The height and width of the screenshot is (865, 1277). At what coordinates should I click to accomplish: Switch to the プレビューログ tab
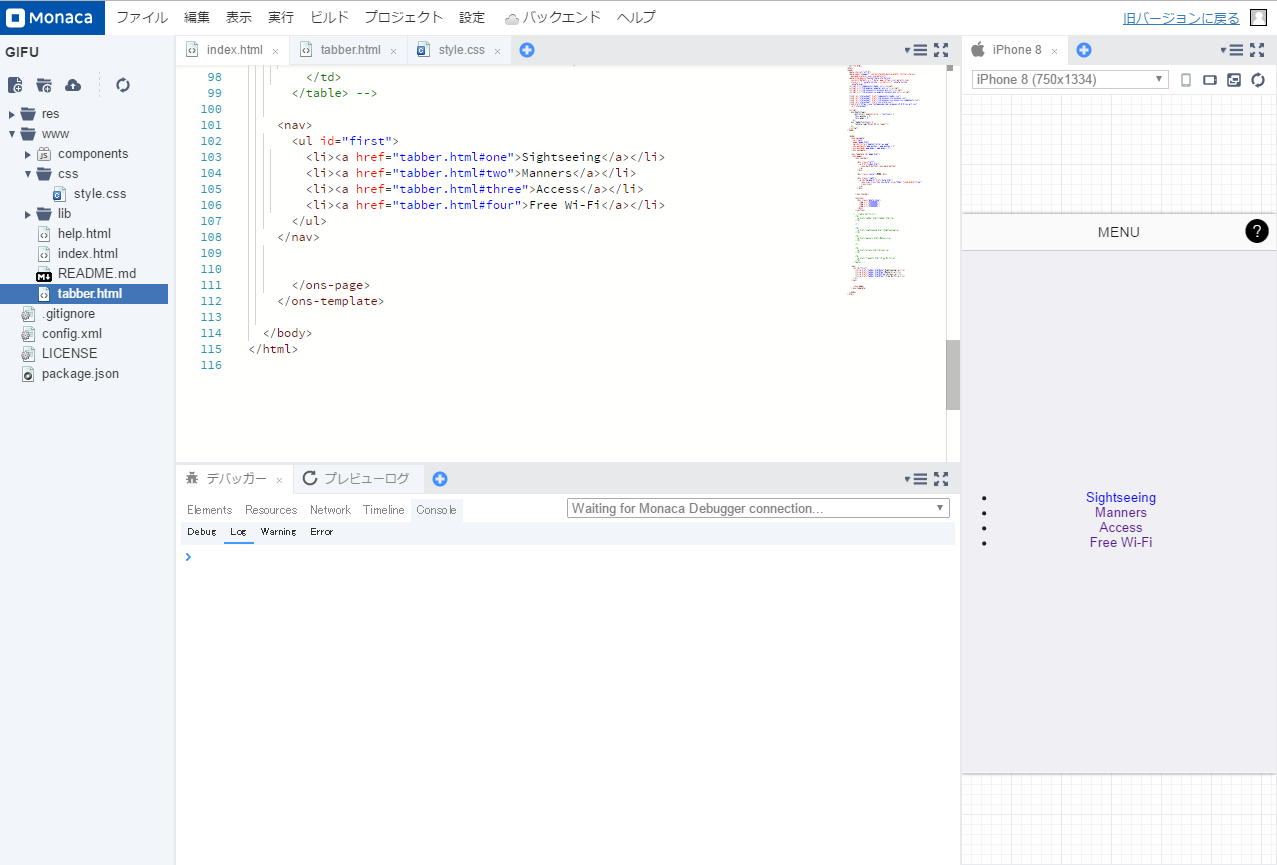357,479
